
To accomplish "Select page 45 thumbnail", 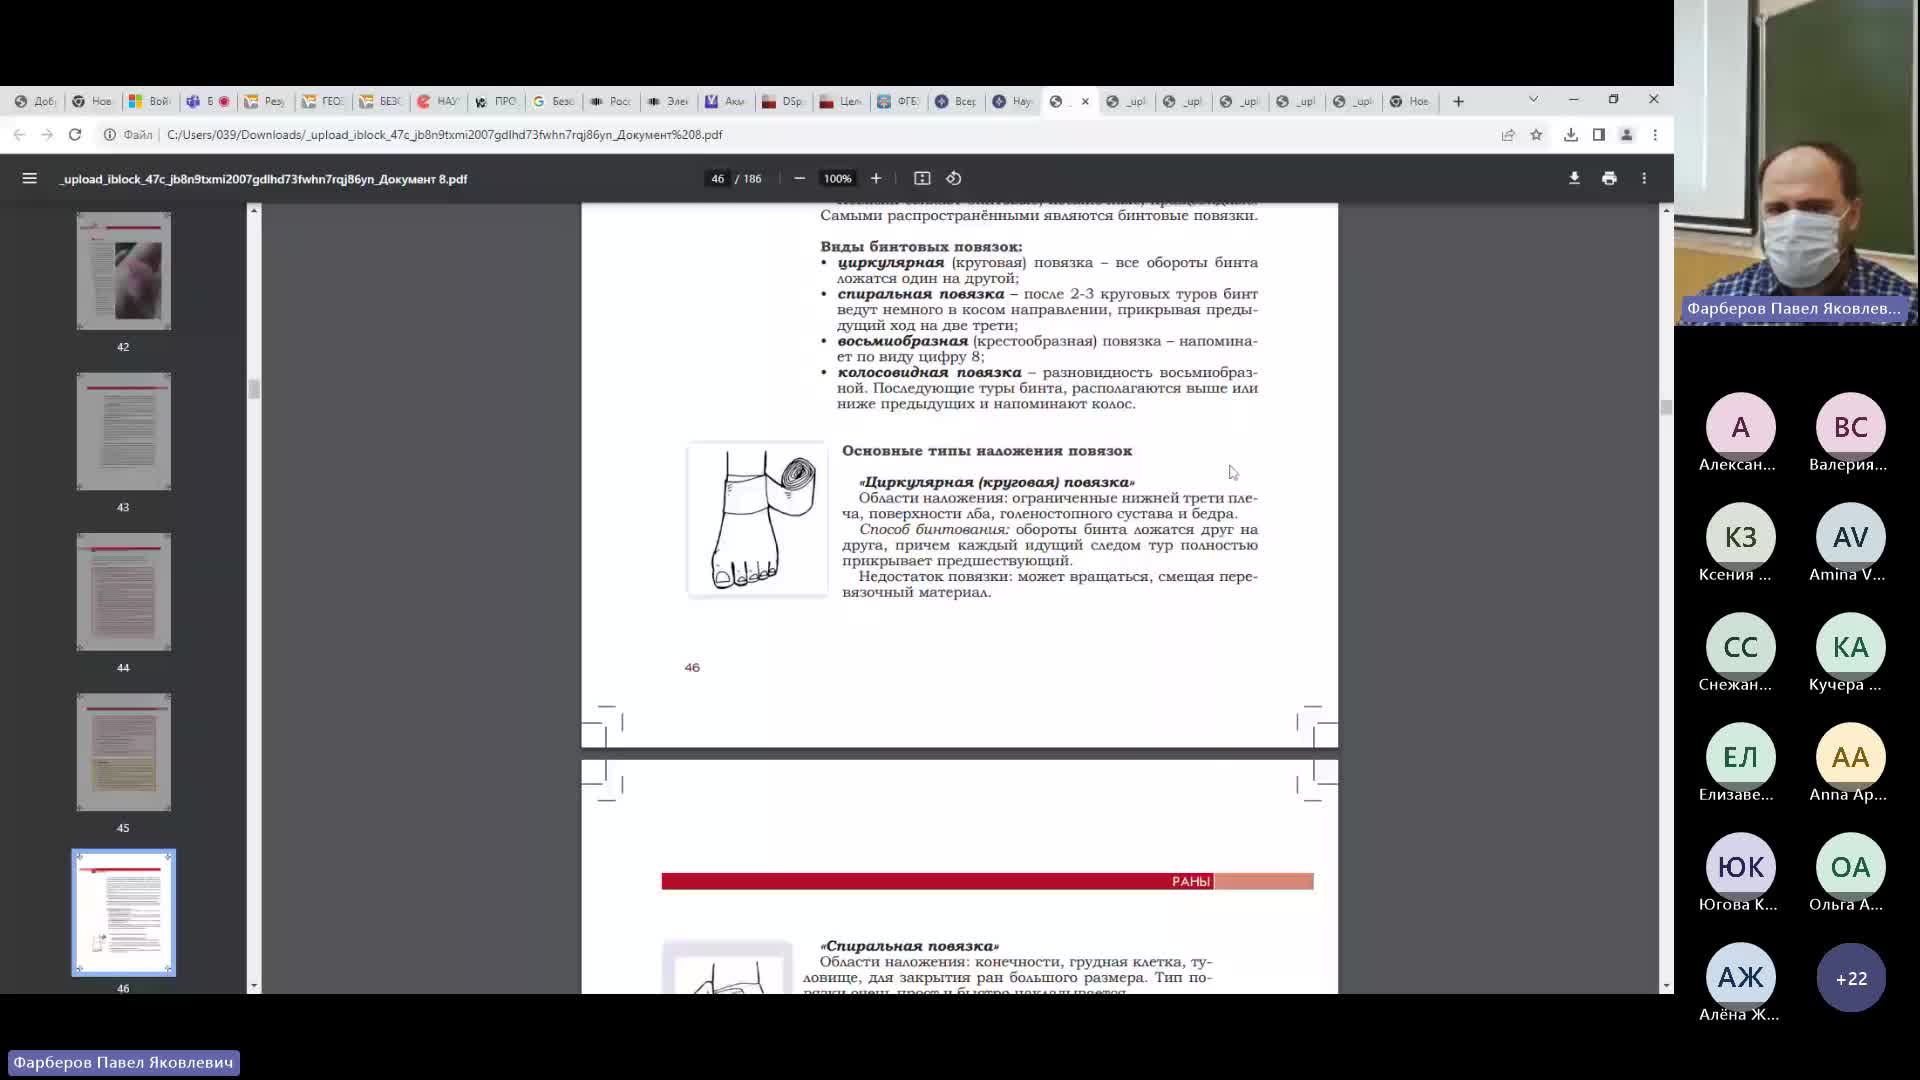I will point(124,752).
